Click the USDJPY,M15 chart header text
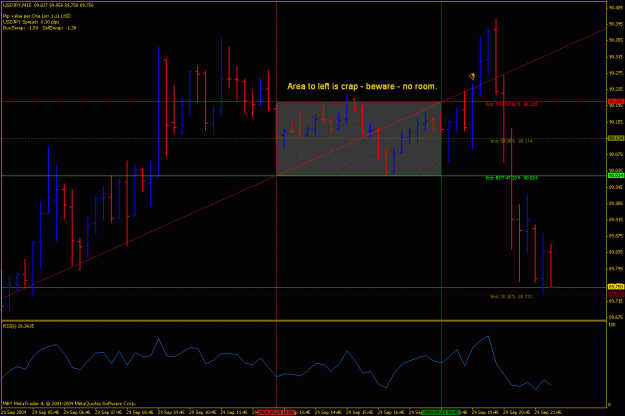Screen dimensions: 625x416 (48, 5)
